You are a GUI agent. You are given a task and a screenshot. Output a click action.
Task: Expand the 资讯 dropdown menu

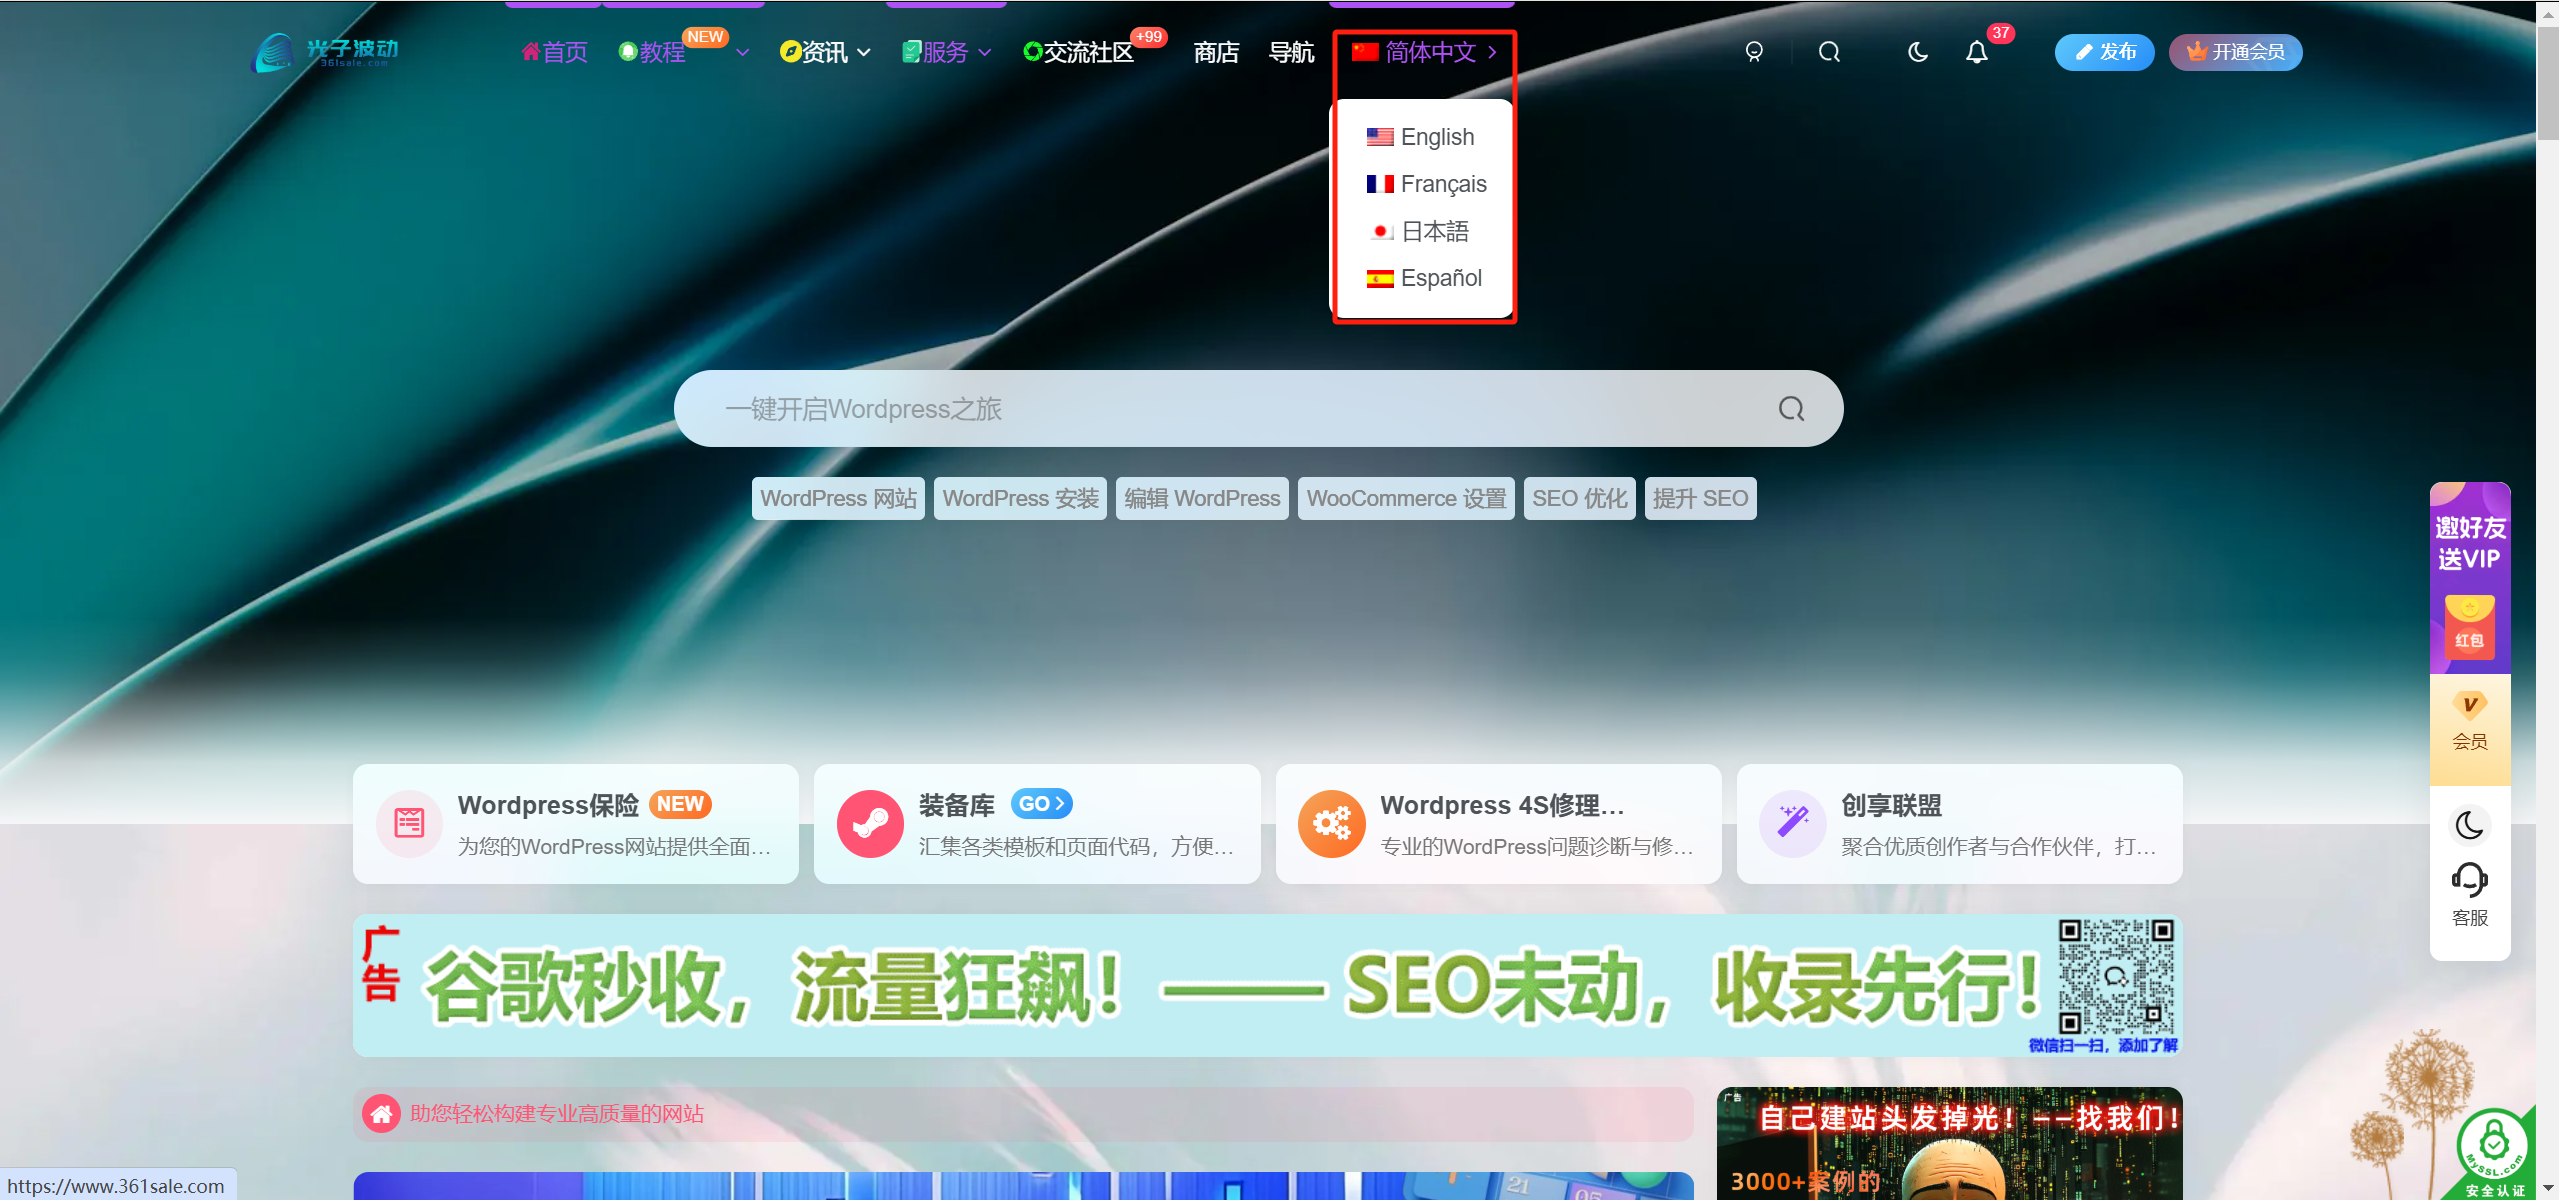point(864,52)
